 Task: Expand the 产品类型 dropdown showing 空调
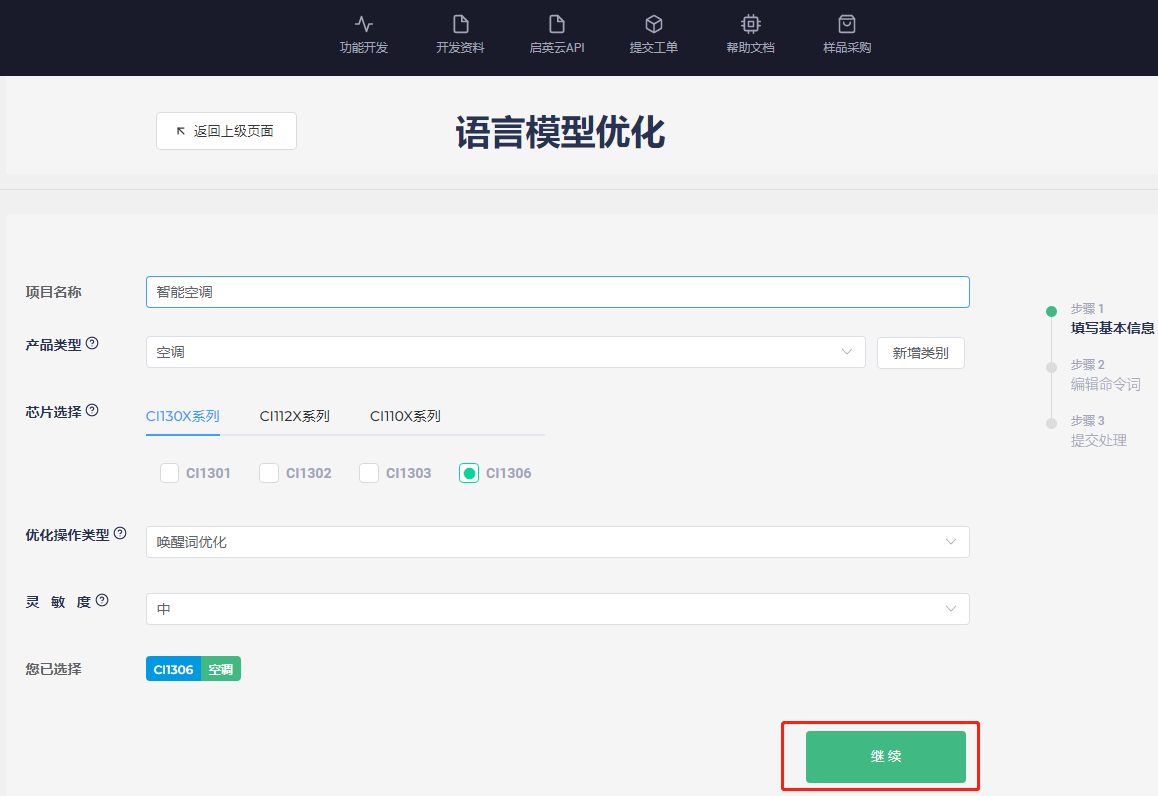(505, 352)
